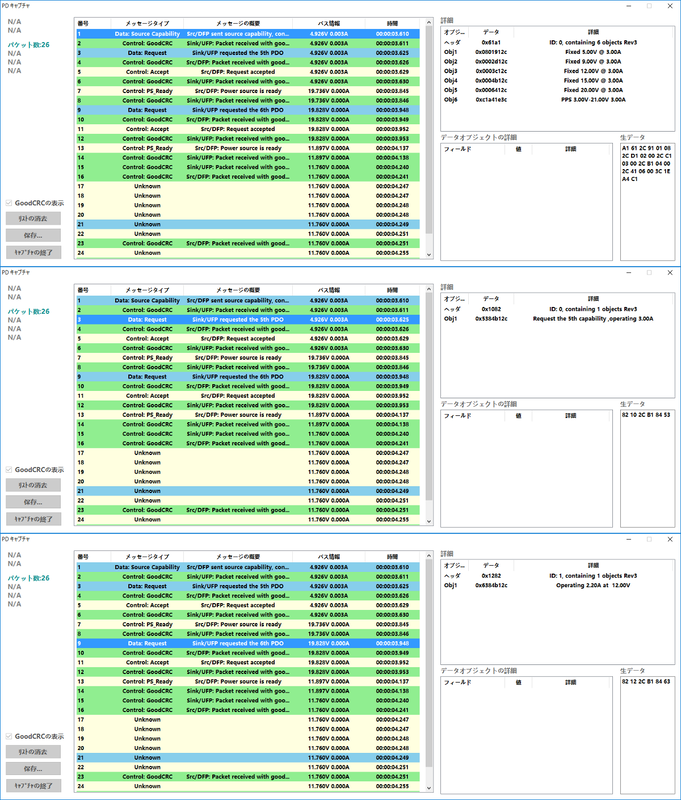
Task: Click フィールド column header in top window
Action: [x=473, y=149]
